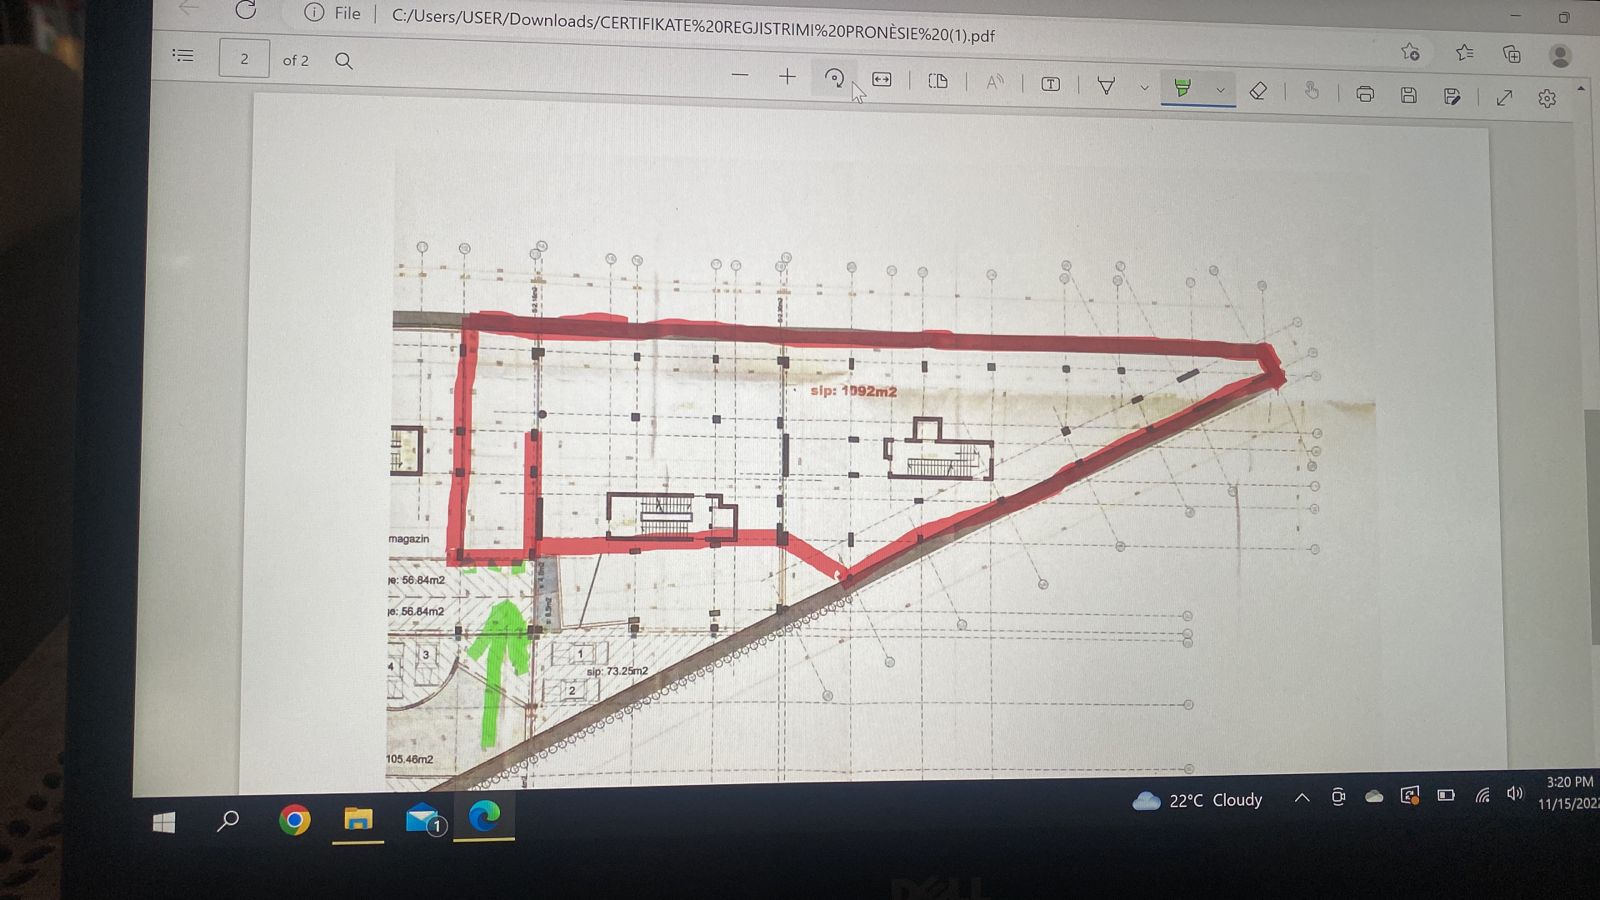Open the Favorites list
This screenshot has height=900, width=1600.
pyautogui.click(x=1465, y=52)
